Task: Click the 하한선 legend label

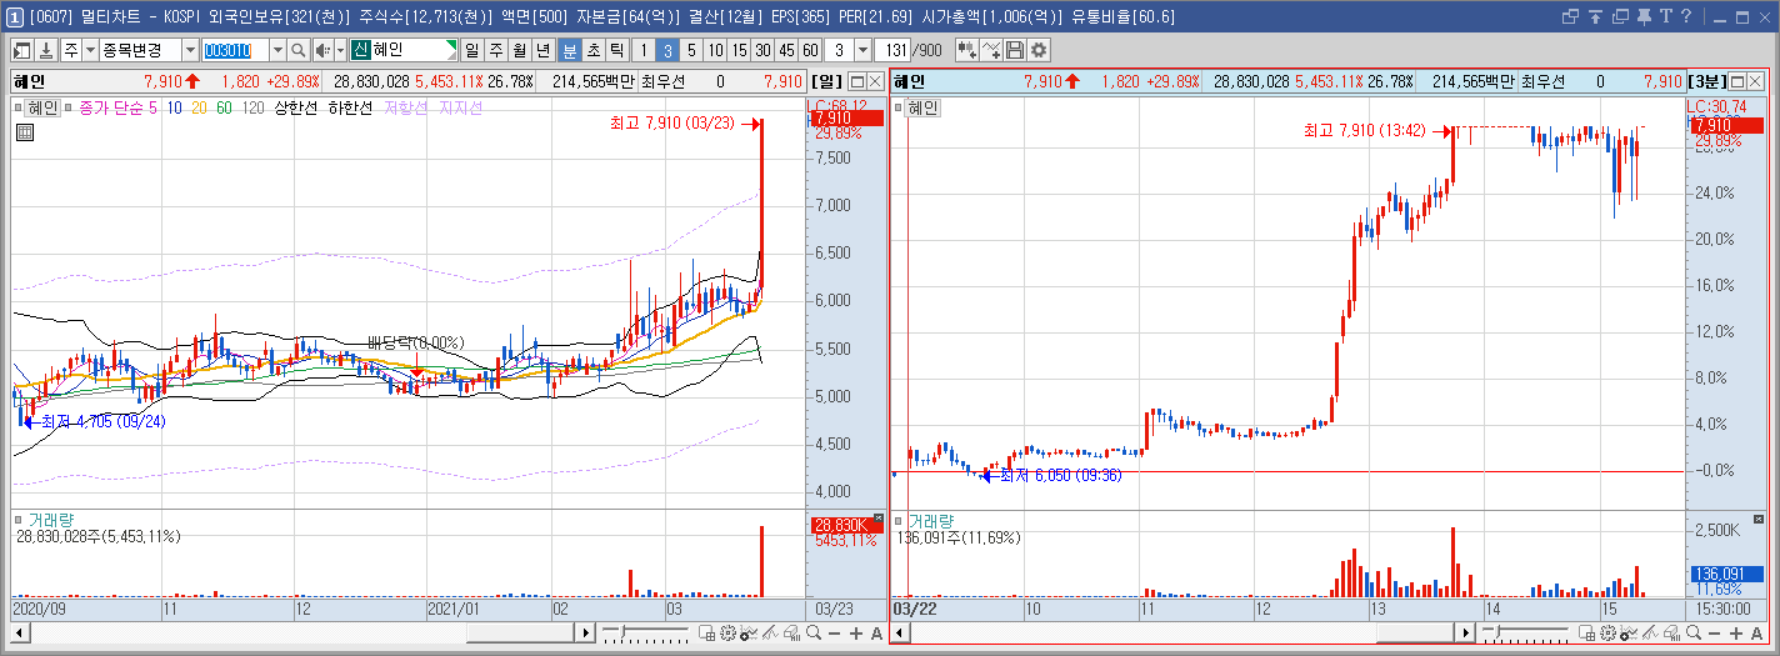Action: (350, 108)
